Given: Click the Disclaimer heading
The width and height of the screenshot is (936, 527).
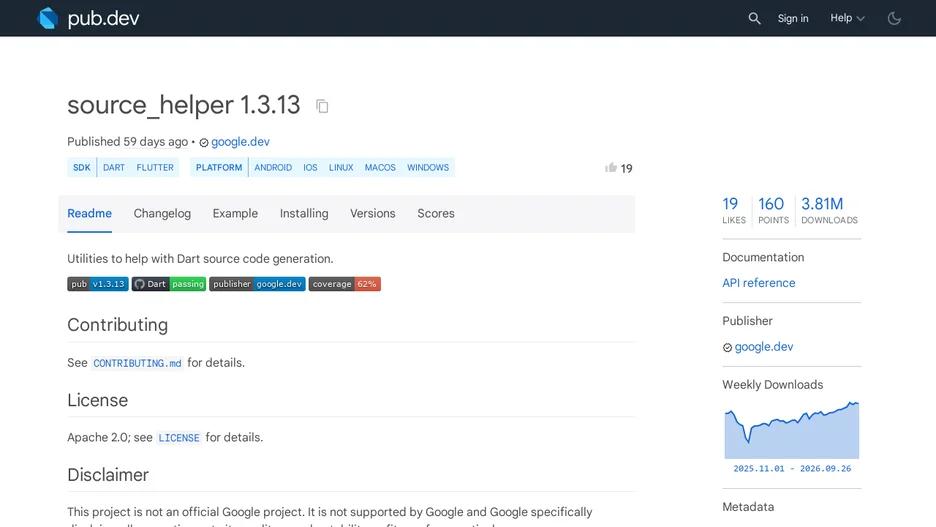Looking at the screenshot, I should point(108,474).
